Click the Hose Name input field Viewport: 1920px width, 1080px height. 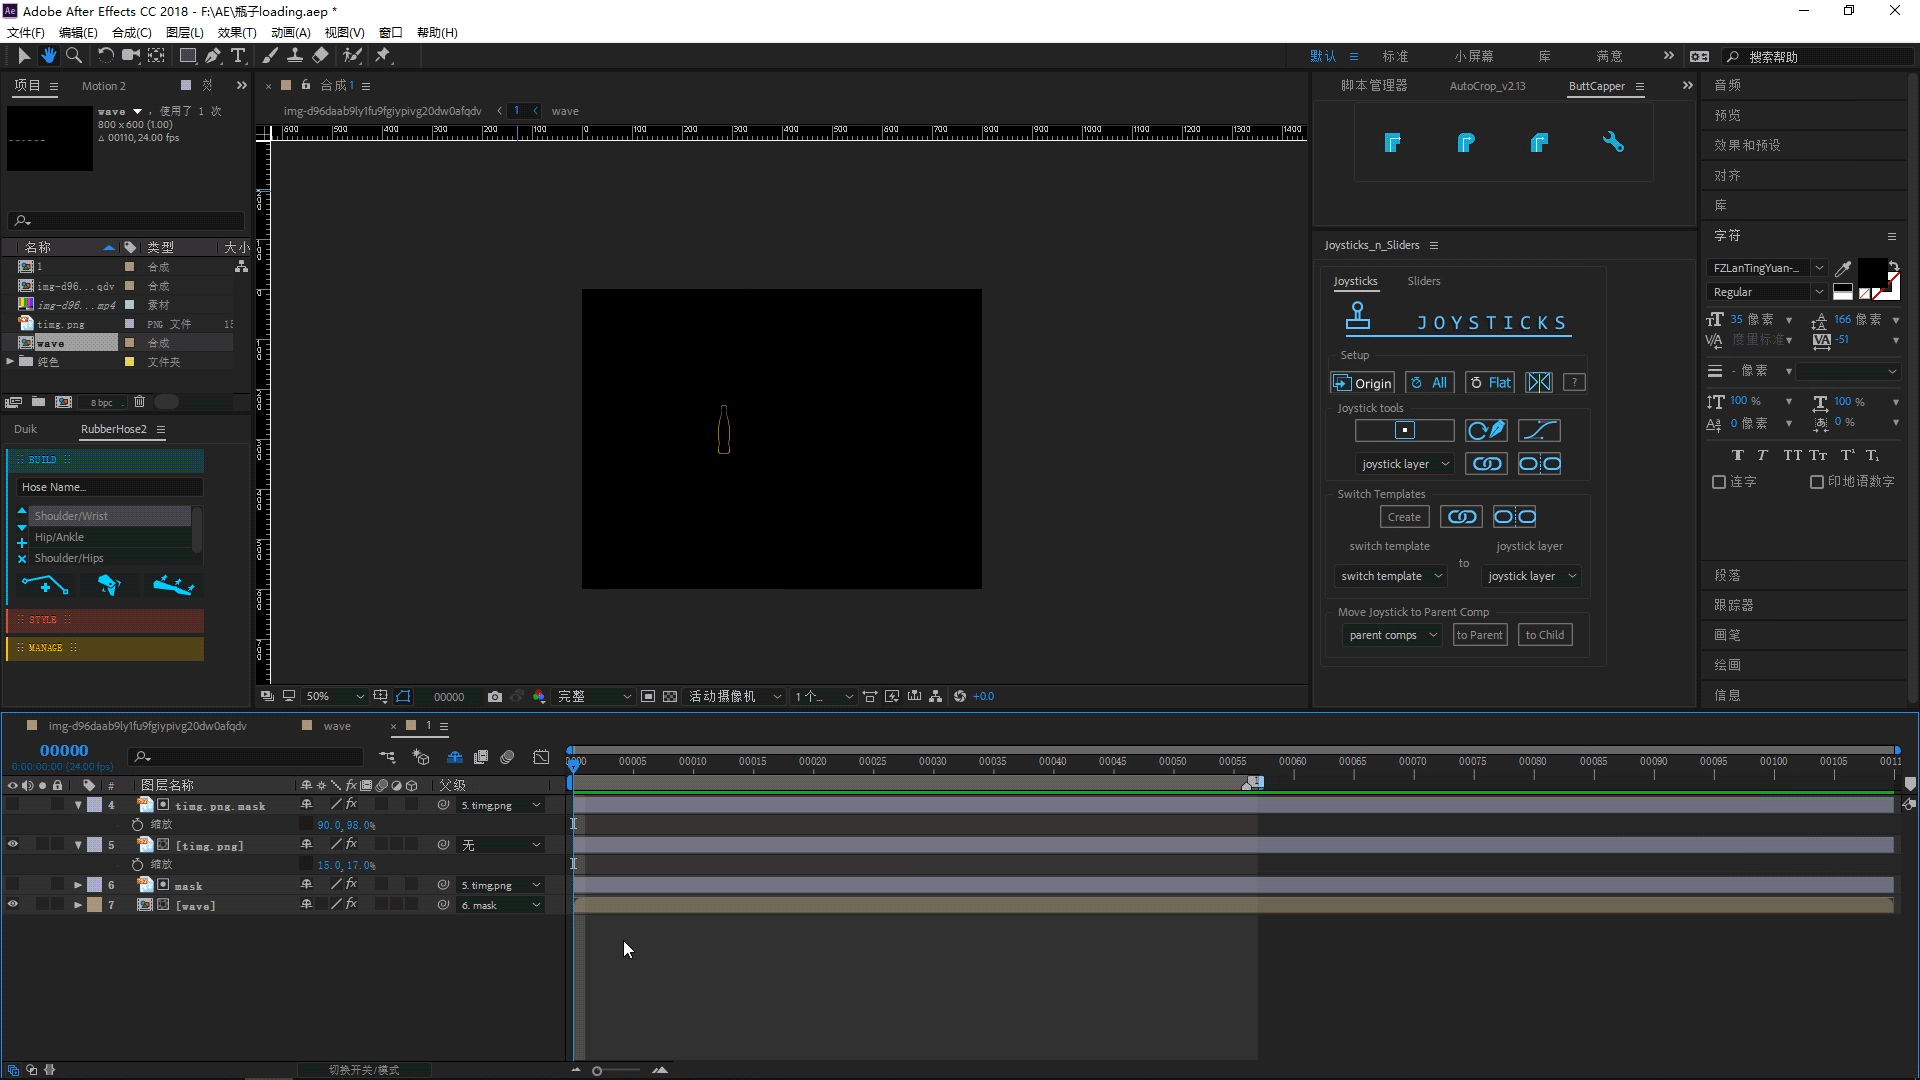tap(110, 488)
